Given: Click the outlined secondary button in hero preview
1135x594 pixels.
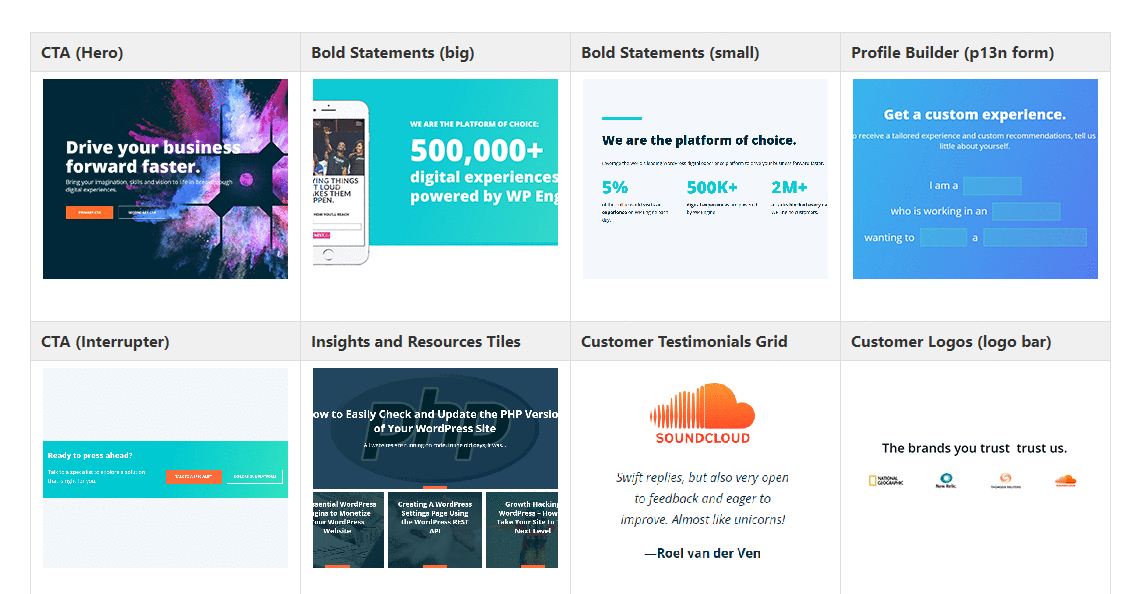Looking at the screenshot, I should pos(142,212).
